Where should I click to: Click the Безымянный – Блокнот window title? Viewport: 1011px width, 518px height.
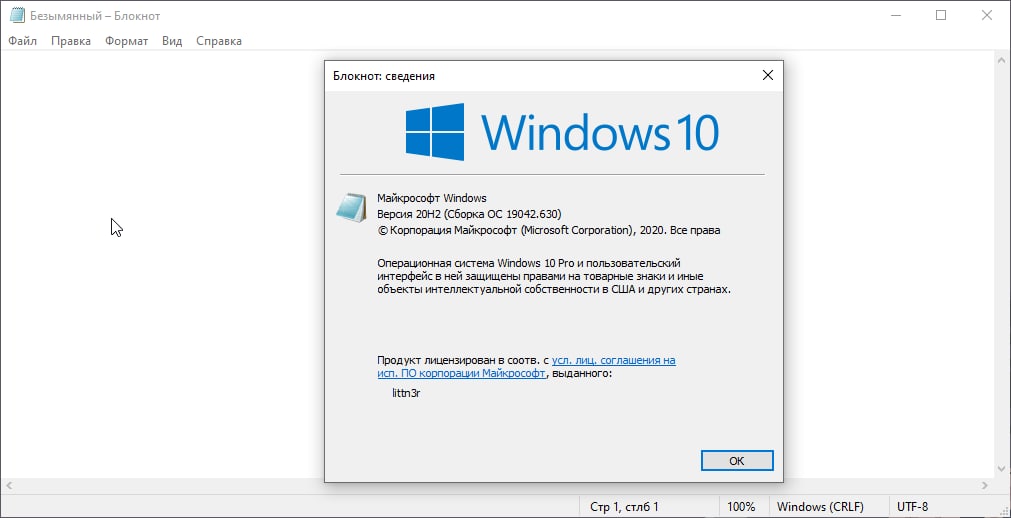pyautogui.click(x=95, y=16)
